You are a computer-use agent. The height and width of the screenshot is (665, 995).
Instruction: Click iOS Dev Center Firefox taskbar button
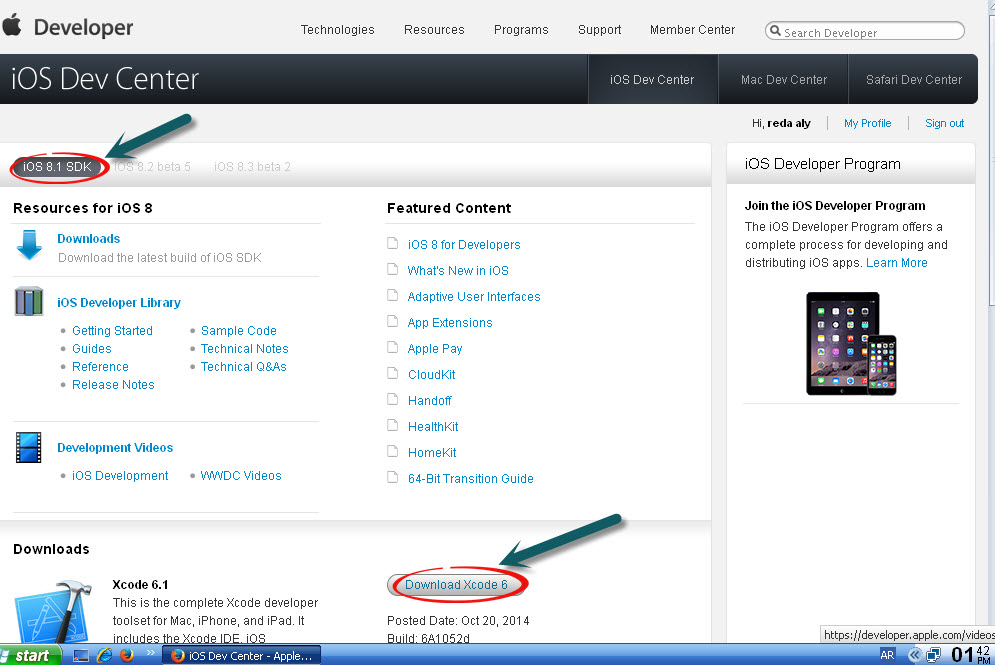tap(242, 655)
